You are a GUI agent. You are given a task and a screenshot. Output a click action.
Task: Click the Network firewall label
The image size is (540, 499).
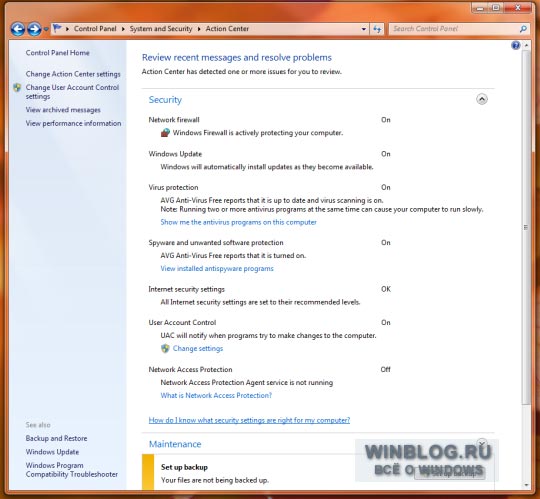(174, 120)
